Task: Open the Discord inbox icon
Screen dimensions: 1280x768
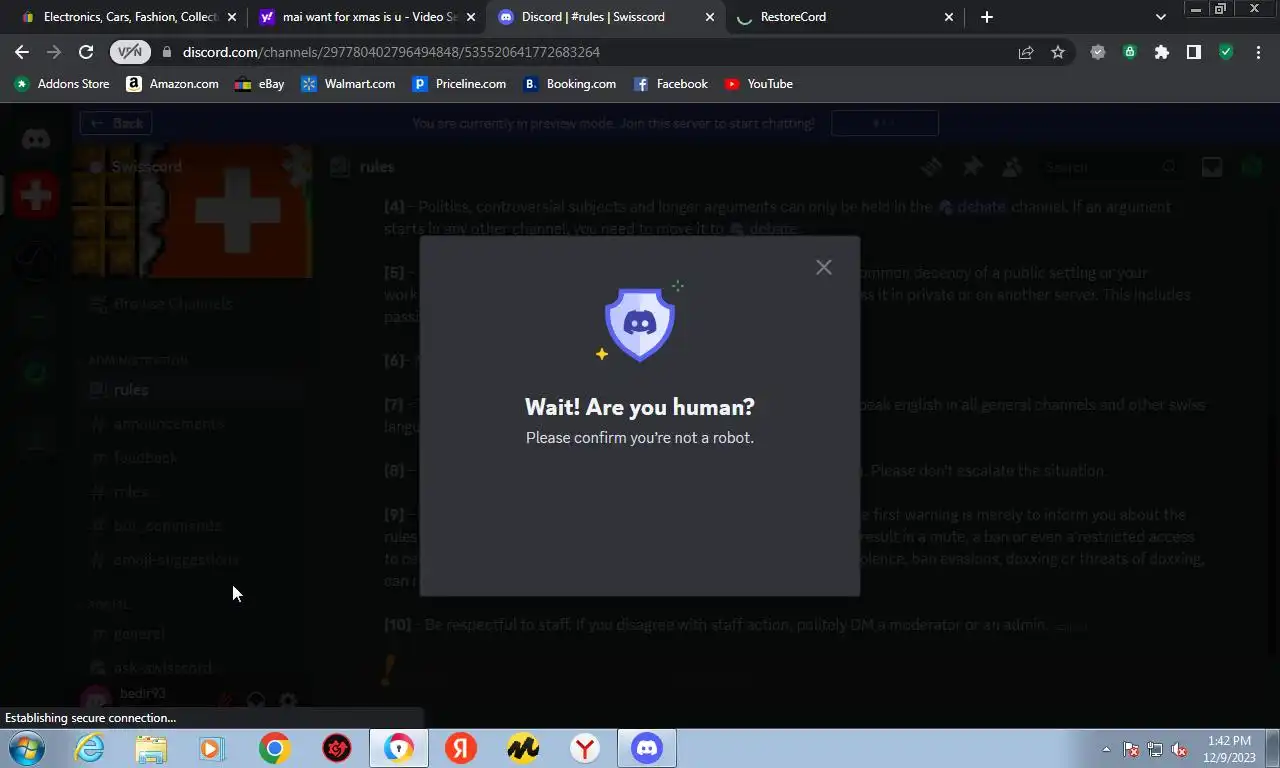Action: [x=1212, y=167]
